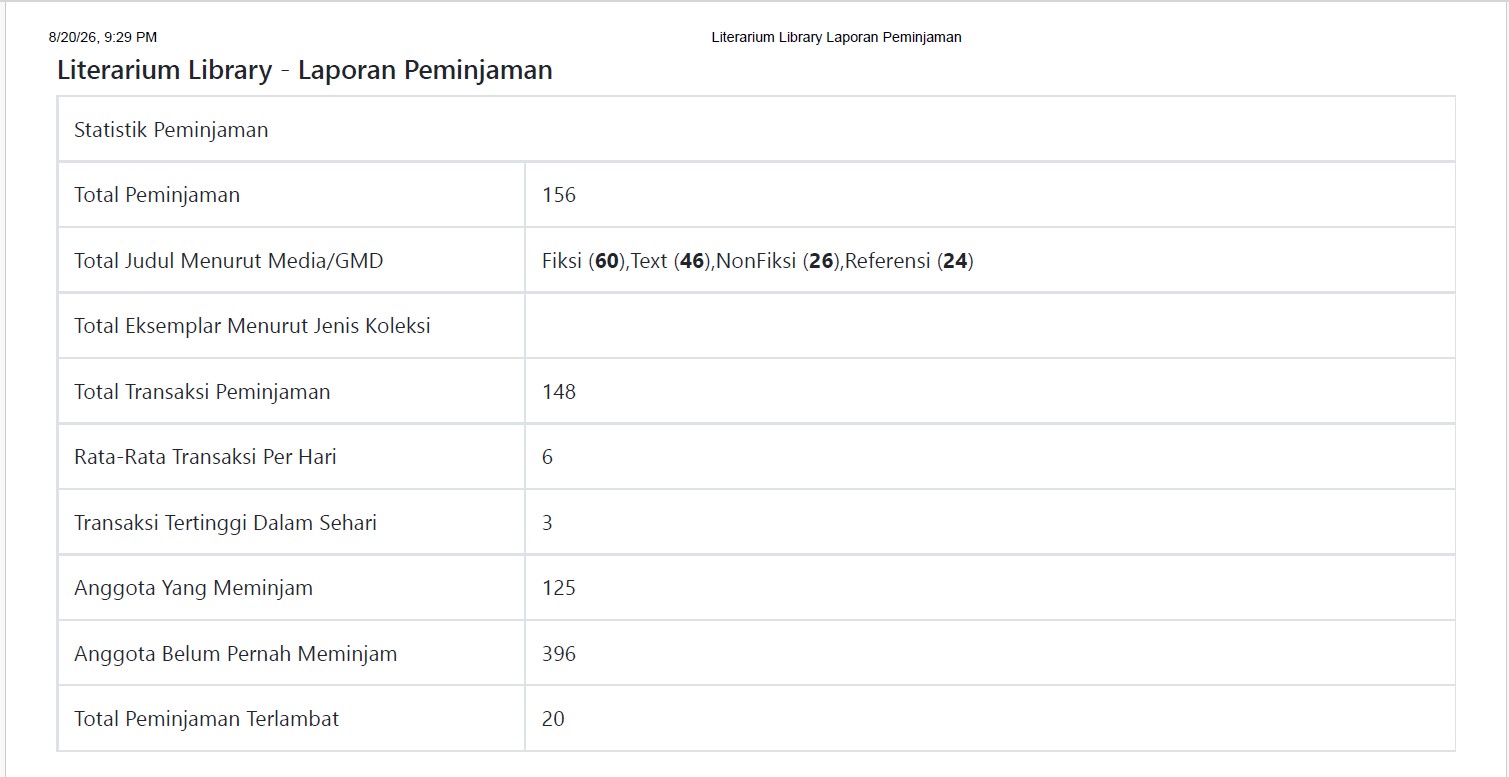The height and width of the screenshot is (777, 1509).
Task: Click the Total Judul Menurut Media/GMD label
Action: tap(229, 261)
